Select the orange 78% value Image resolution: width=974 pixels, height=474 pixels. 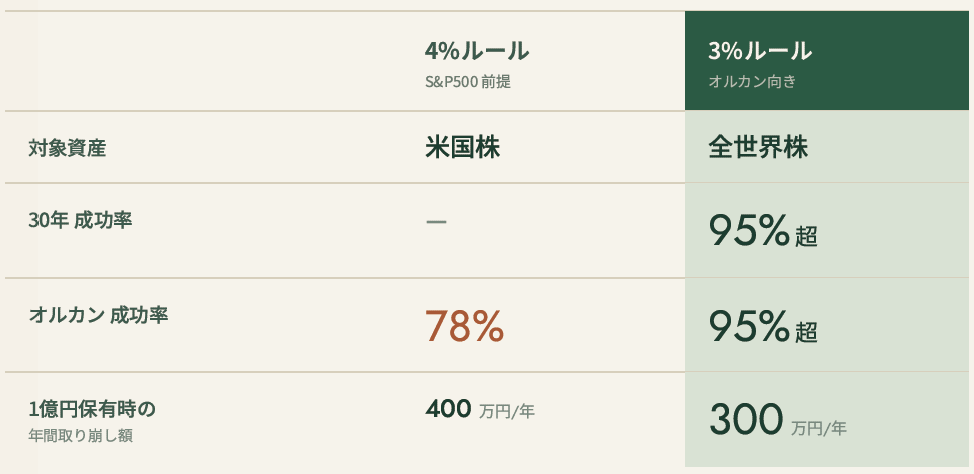point(464,327)
